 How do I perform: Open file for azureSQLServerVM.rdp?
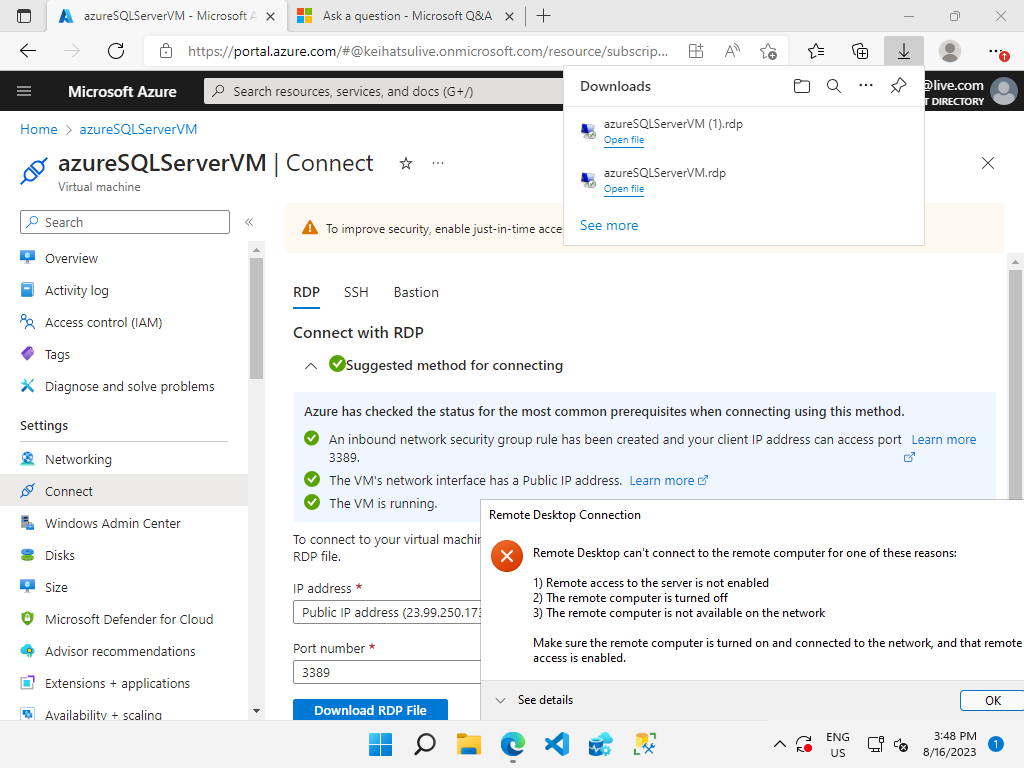coord(624,189)
